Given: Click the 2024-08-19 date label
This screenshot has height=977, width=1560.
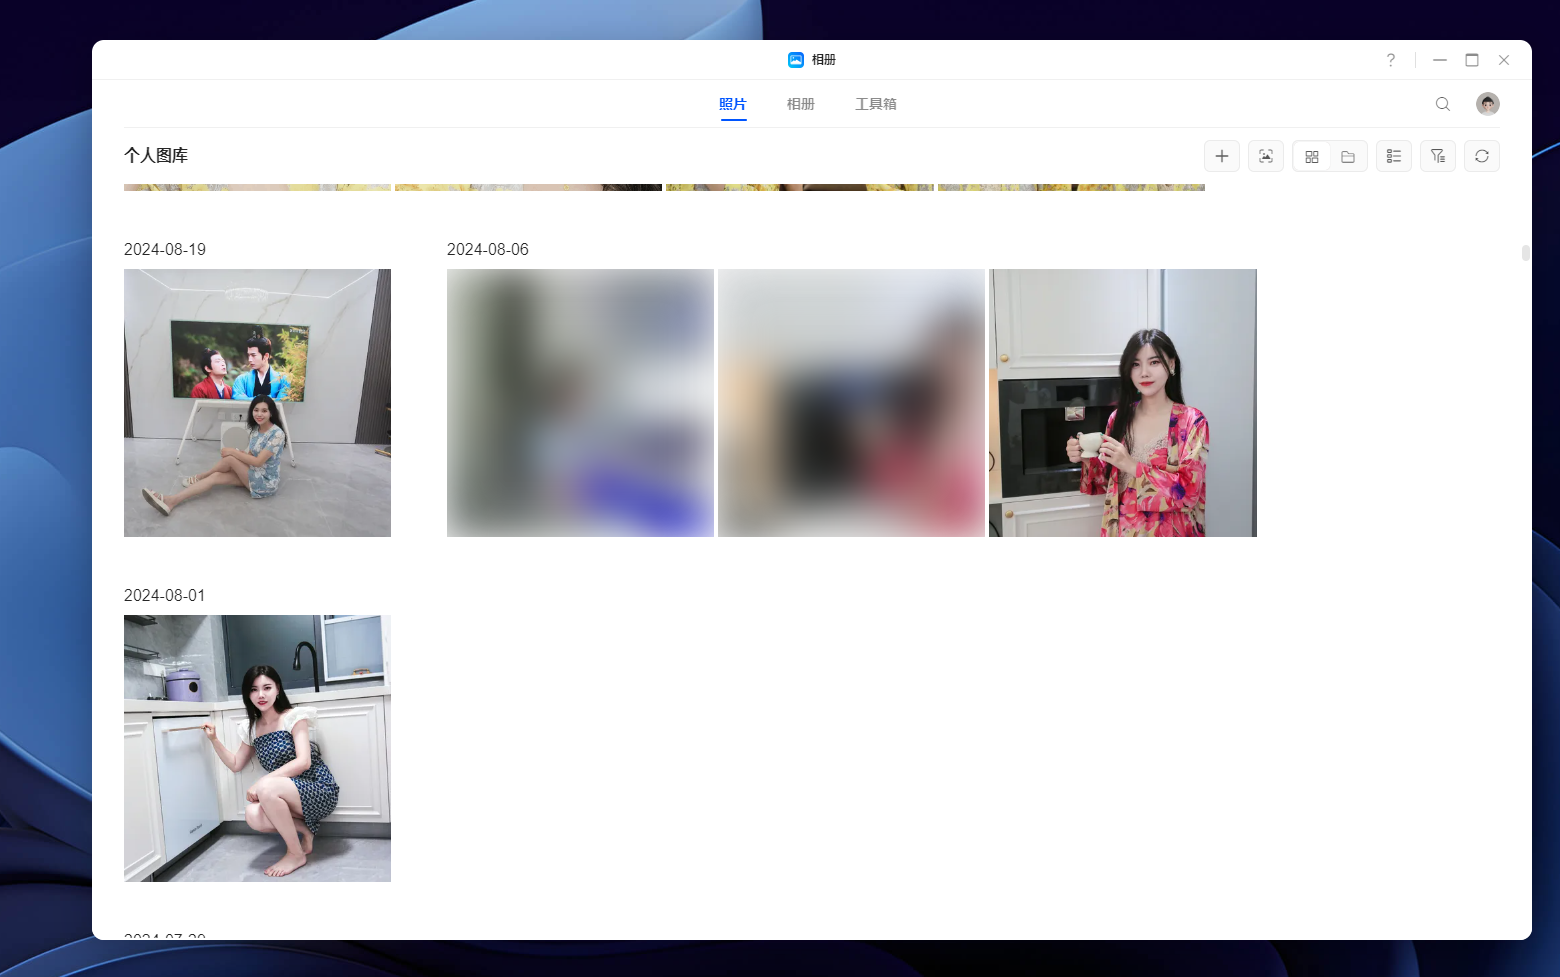Looking at the screenshot, I should [x=165, y=249].
